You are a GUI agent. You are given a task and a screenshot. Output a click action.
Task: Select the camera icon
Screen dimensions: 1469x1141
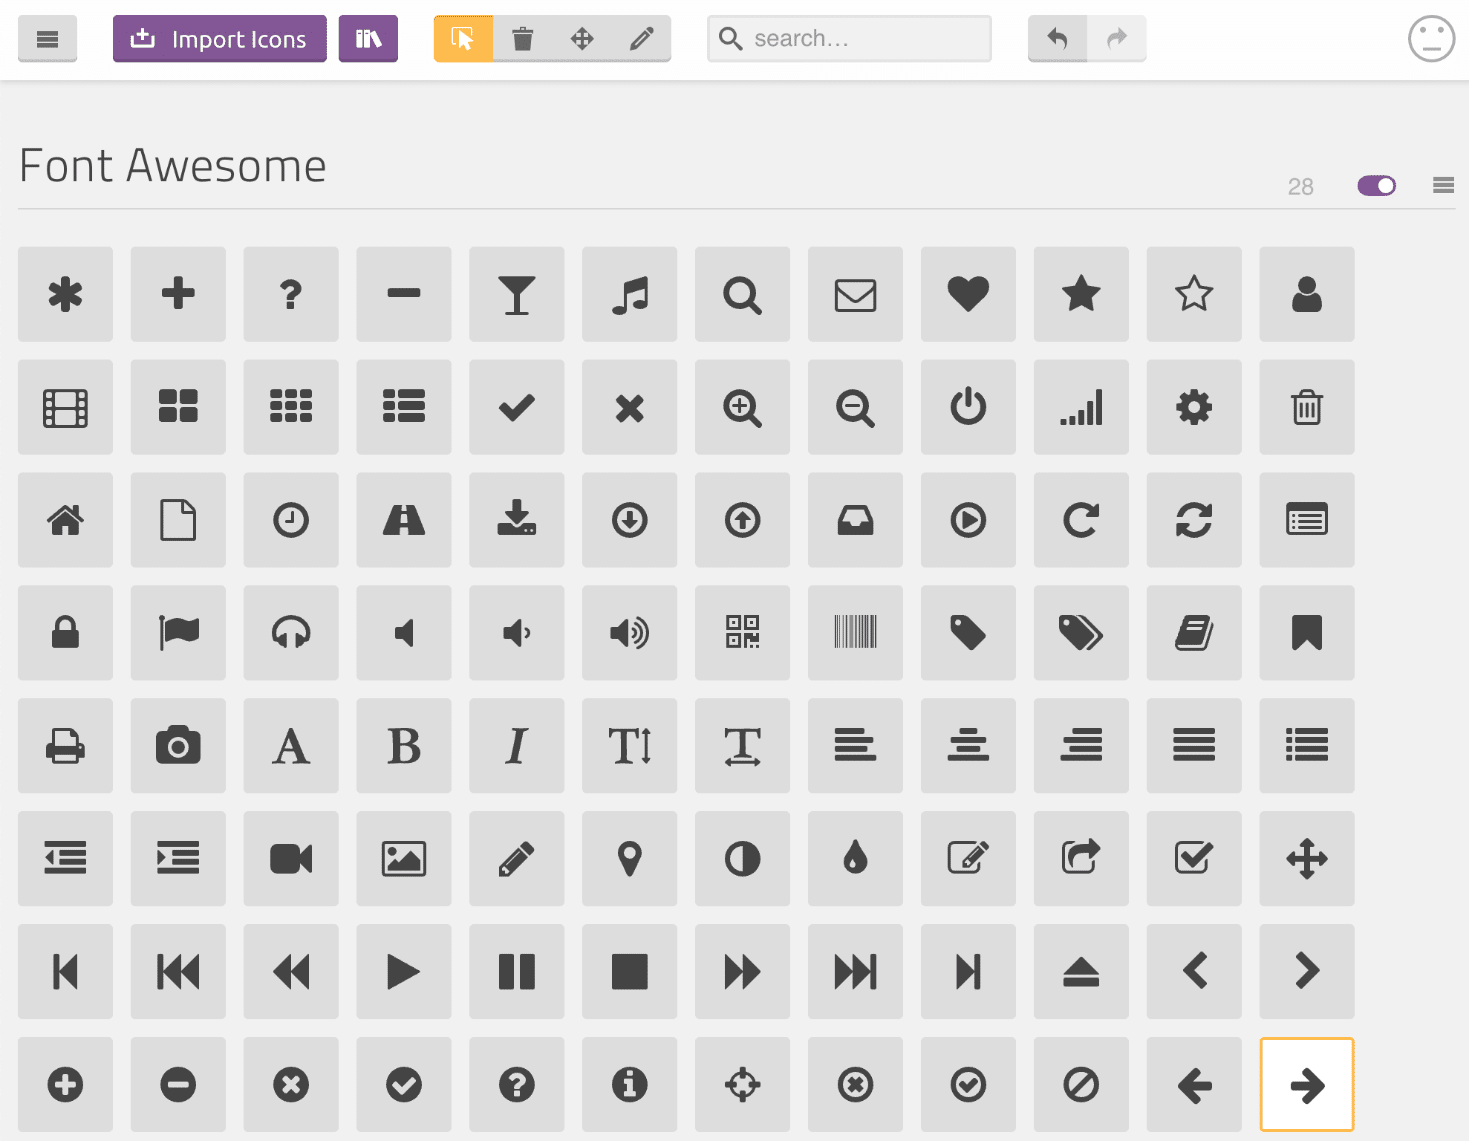coord(178,745)
